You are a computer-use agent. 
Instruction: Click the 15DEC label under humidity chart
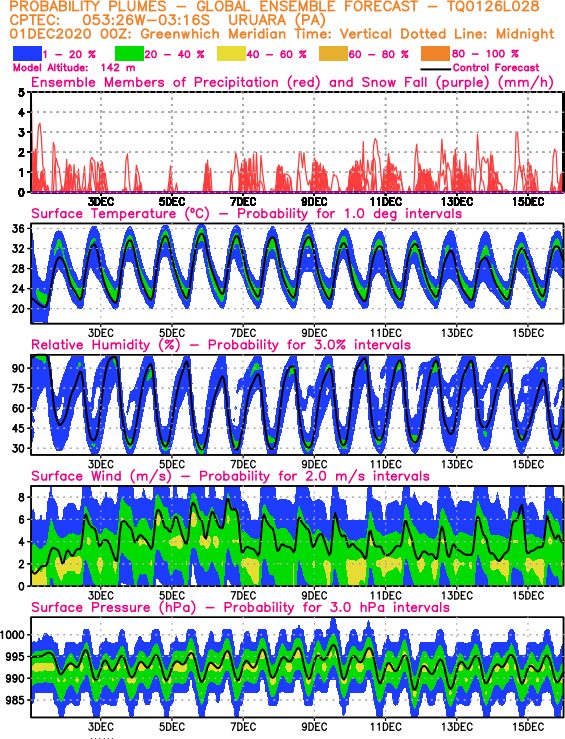(528, 464)
